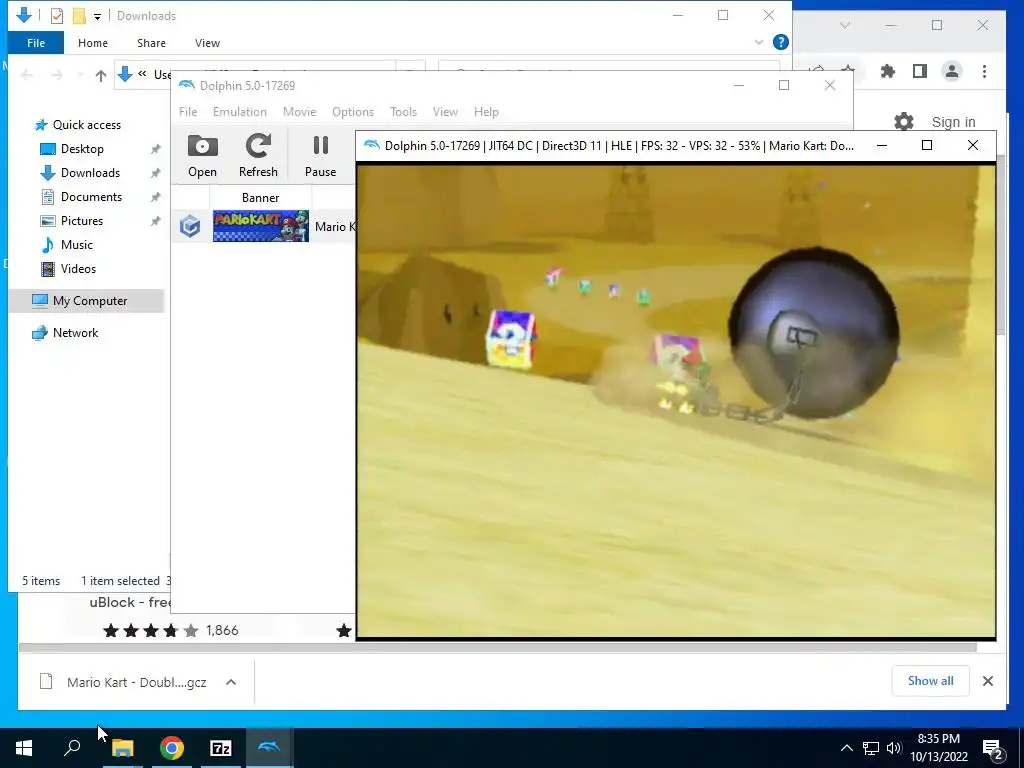Toggle Chrome side panel icon
Screen dimensions: 1024x768
920,71
